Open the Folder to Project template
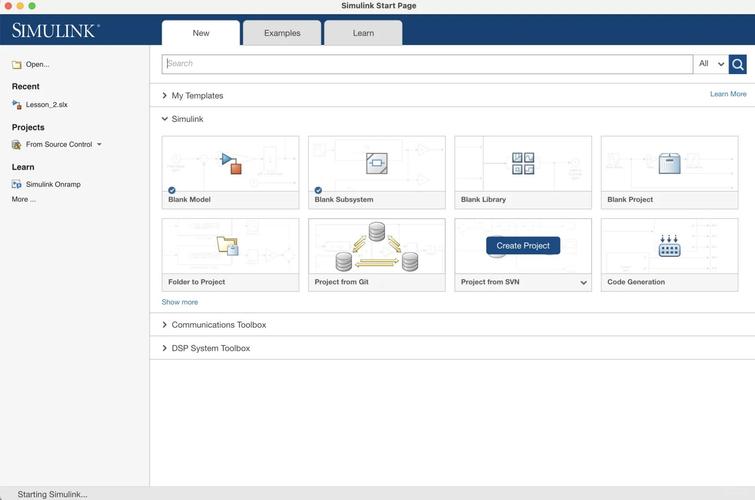Screen dimensions: 755x500 [230, 246]
